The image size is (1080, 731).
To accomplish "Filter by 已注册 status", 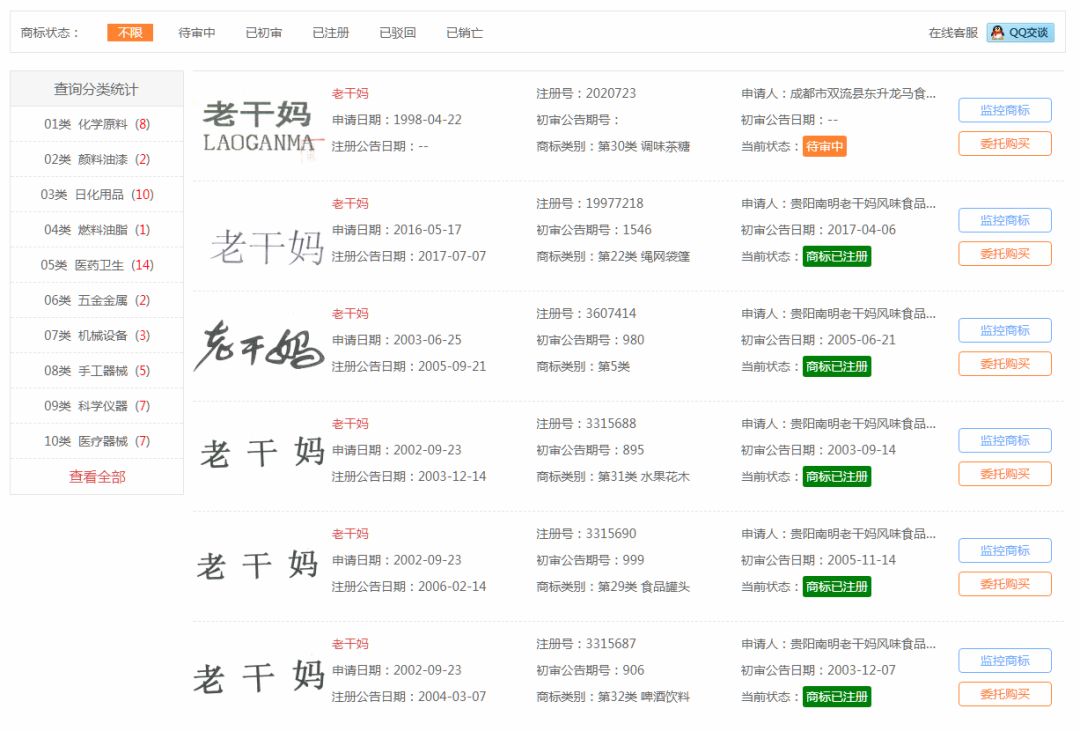I will tap(331, 32).
